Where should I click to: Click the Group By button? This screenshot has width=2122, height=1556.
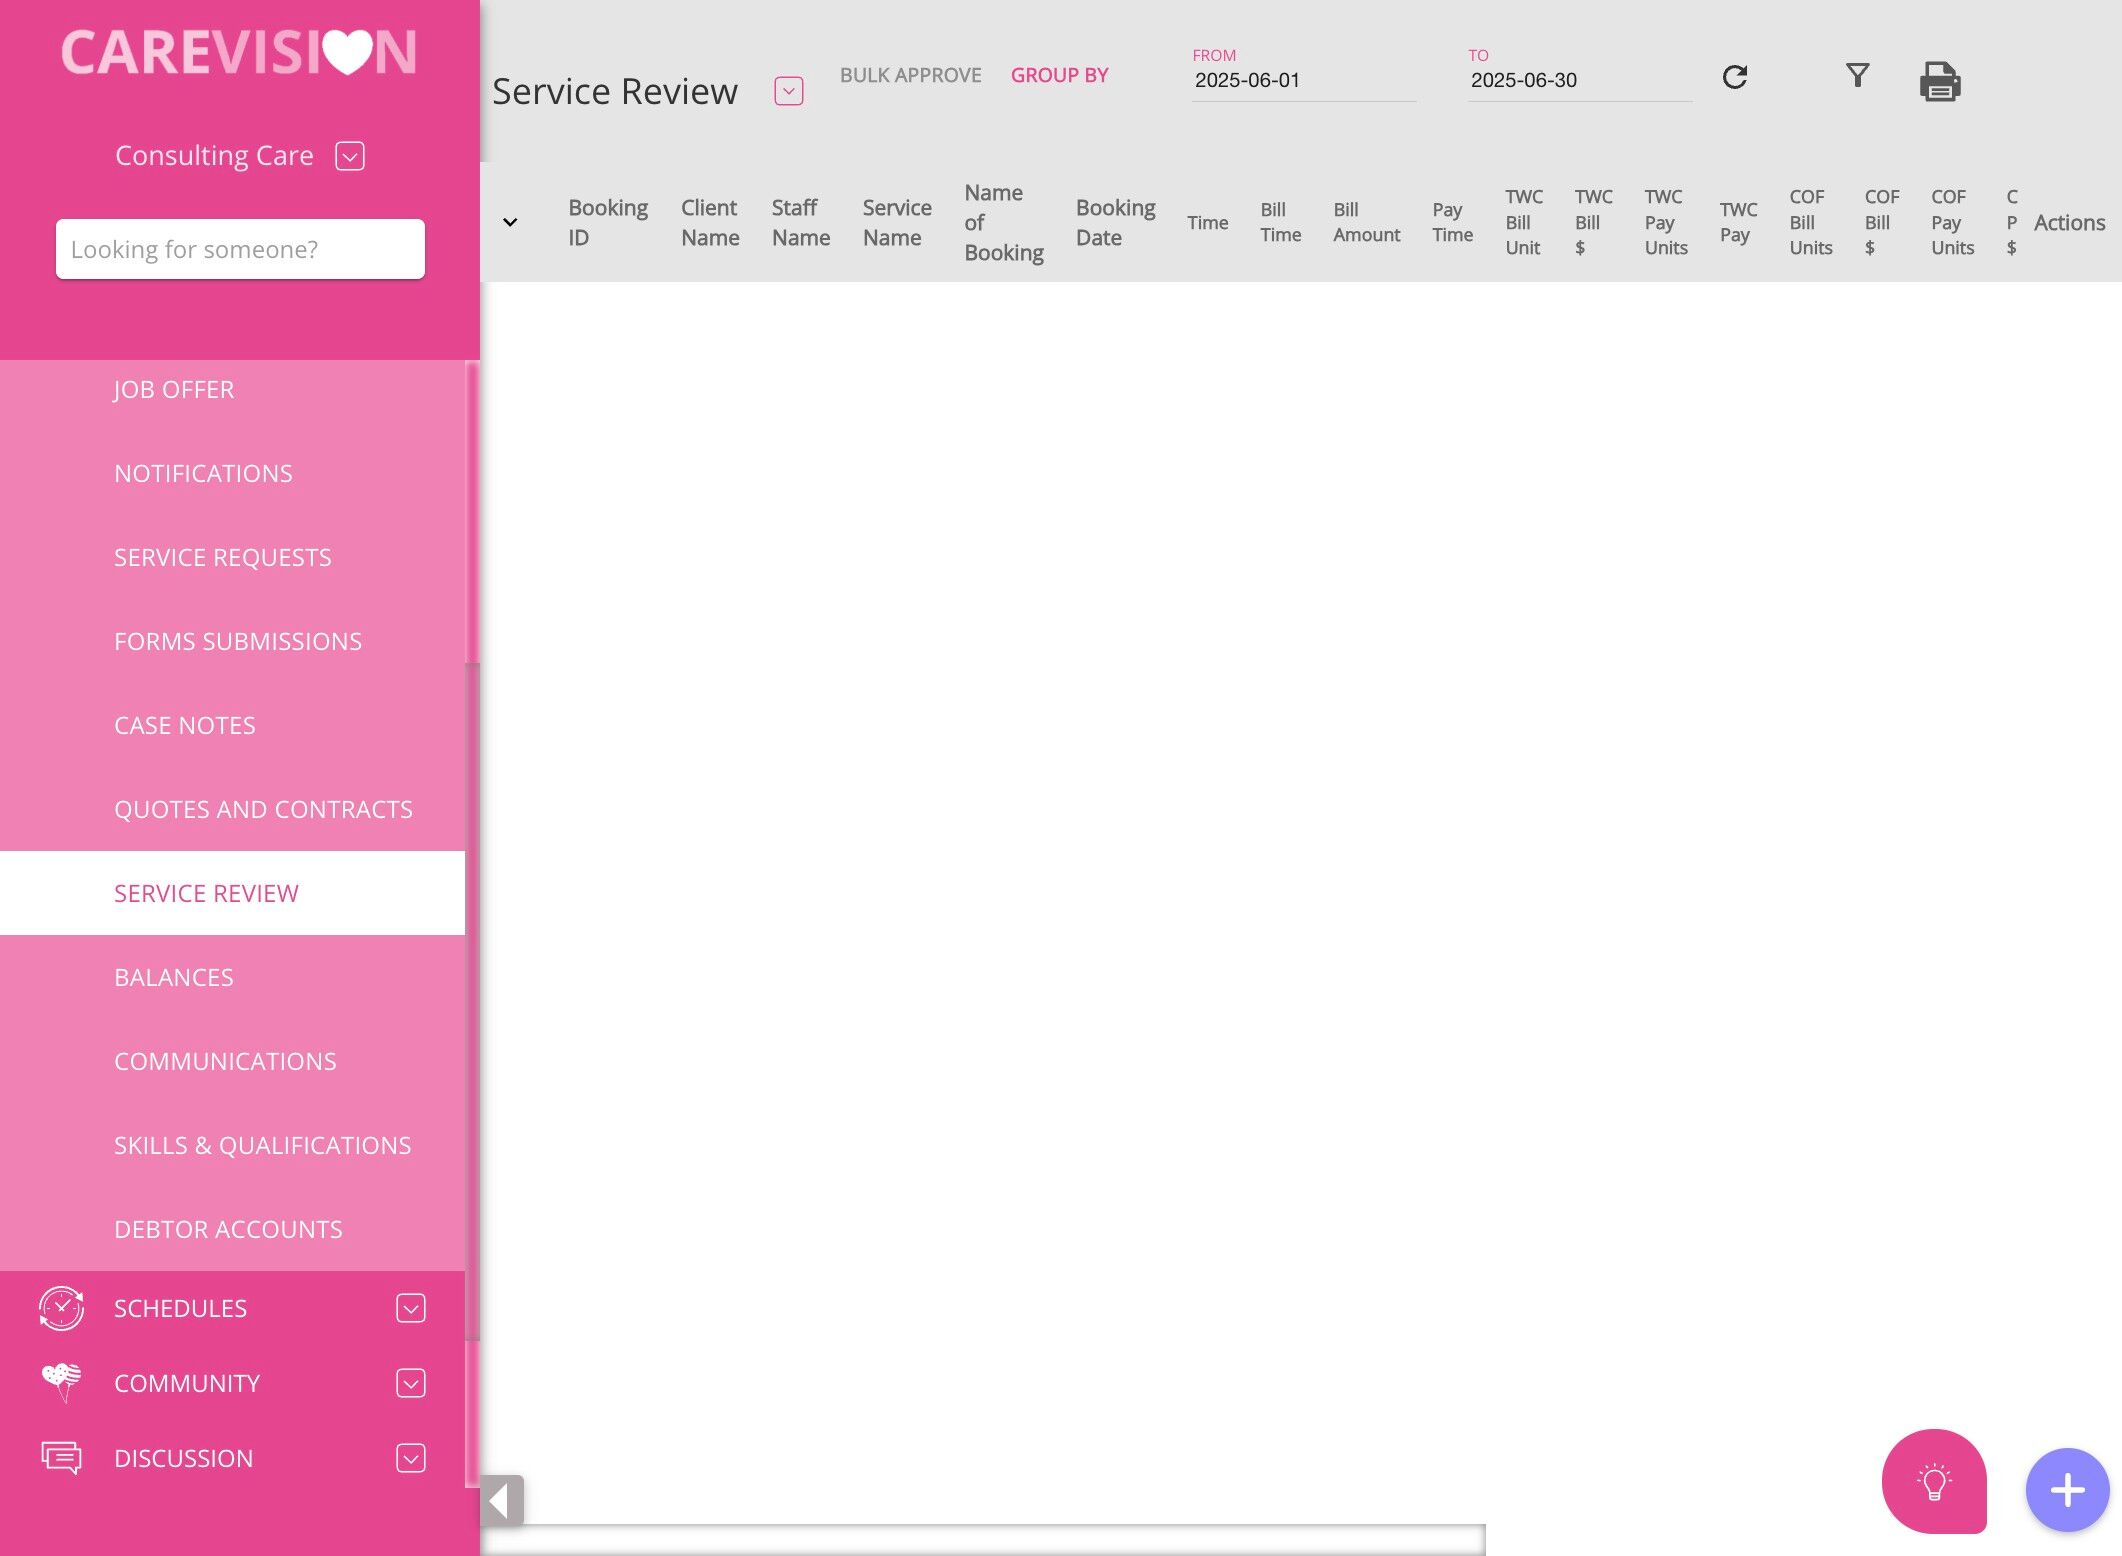tap(1059, 75)
